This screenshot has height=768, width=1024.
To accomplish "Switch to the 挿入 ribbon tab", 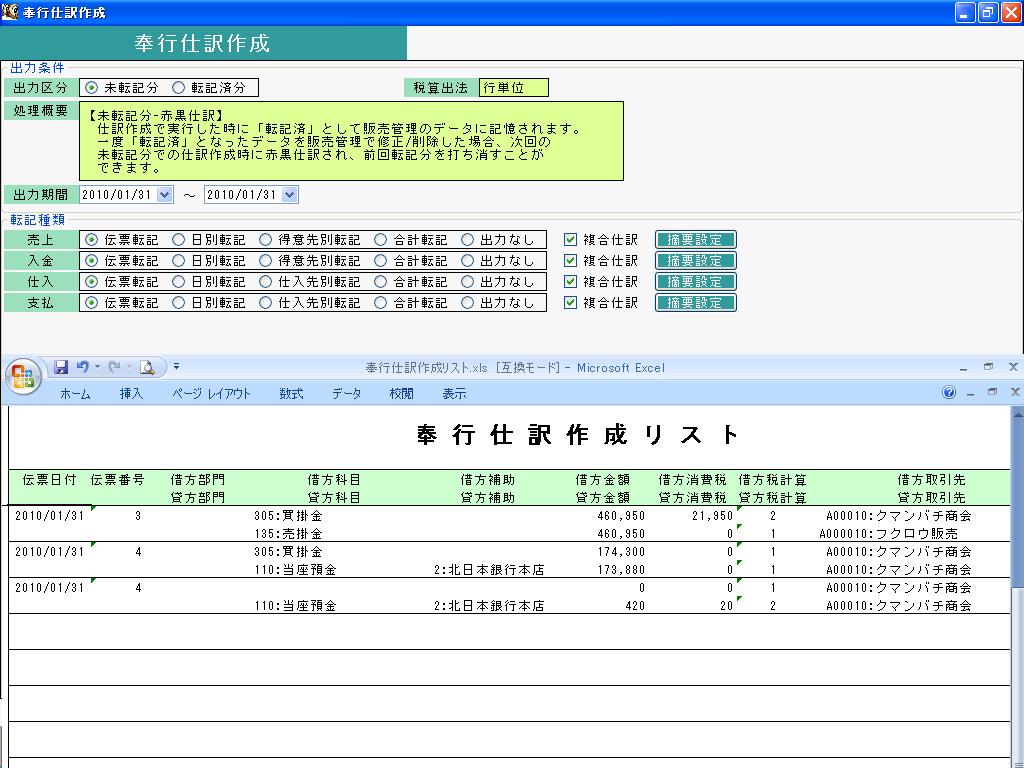I will pos(131,393).
